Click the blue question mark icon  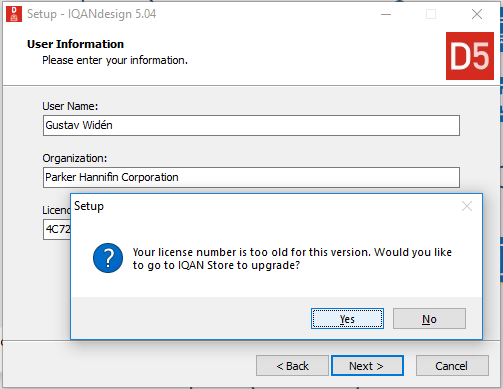[108, 258]
